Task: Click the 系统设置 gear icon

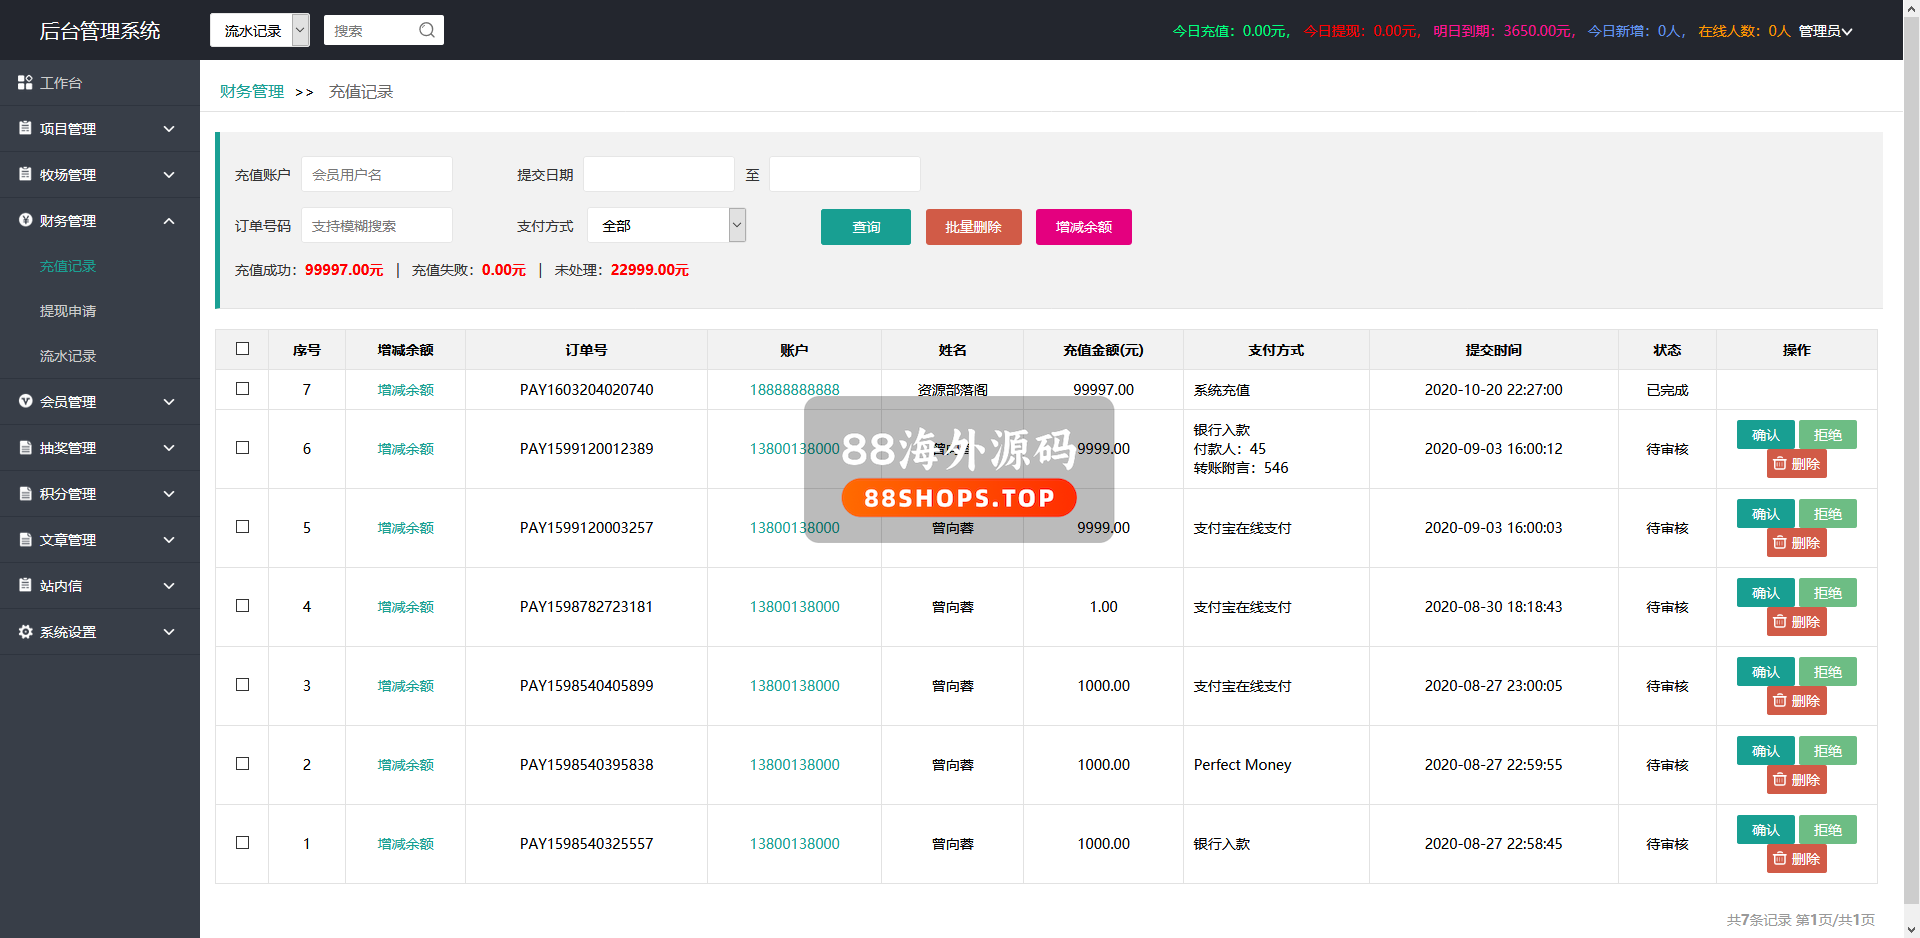Action: click(25, 632)
